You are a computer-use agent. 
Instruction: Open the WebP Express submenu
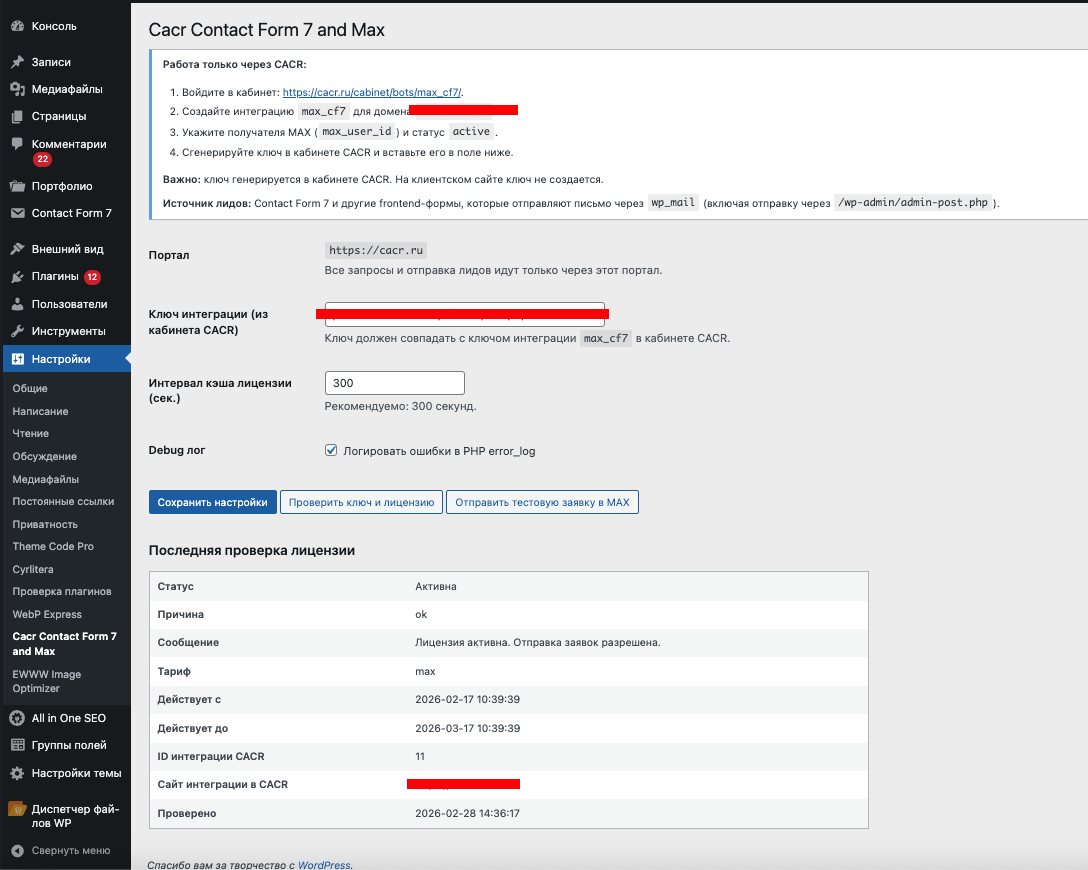tap(47, 615)
